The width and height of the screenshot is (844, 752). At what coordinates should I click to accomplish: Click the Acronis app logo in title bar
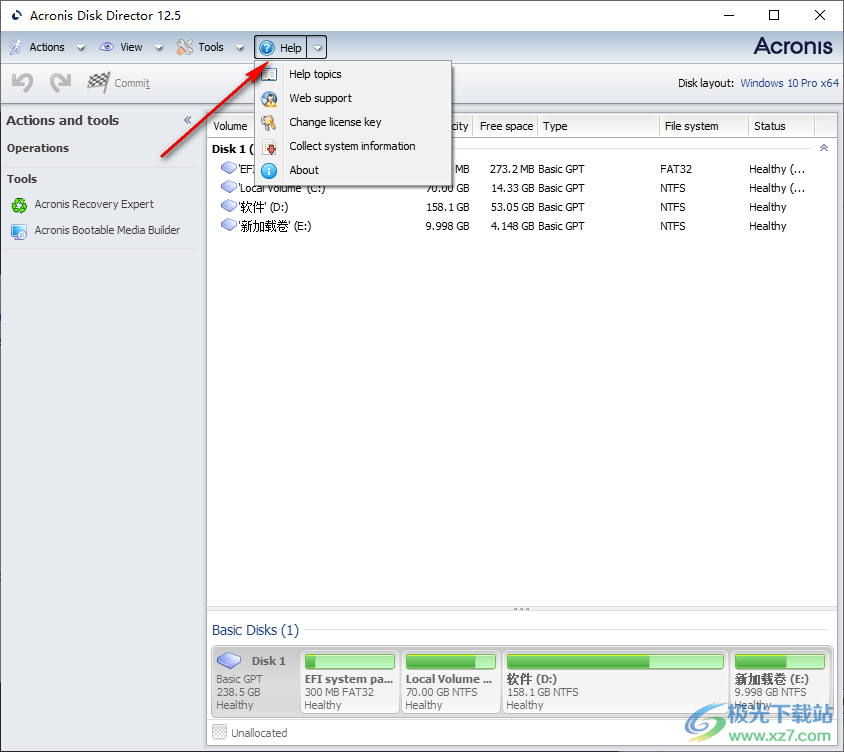pos(17,16)
